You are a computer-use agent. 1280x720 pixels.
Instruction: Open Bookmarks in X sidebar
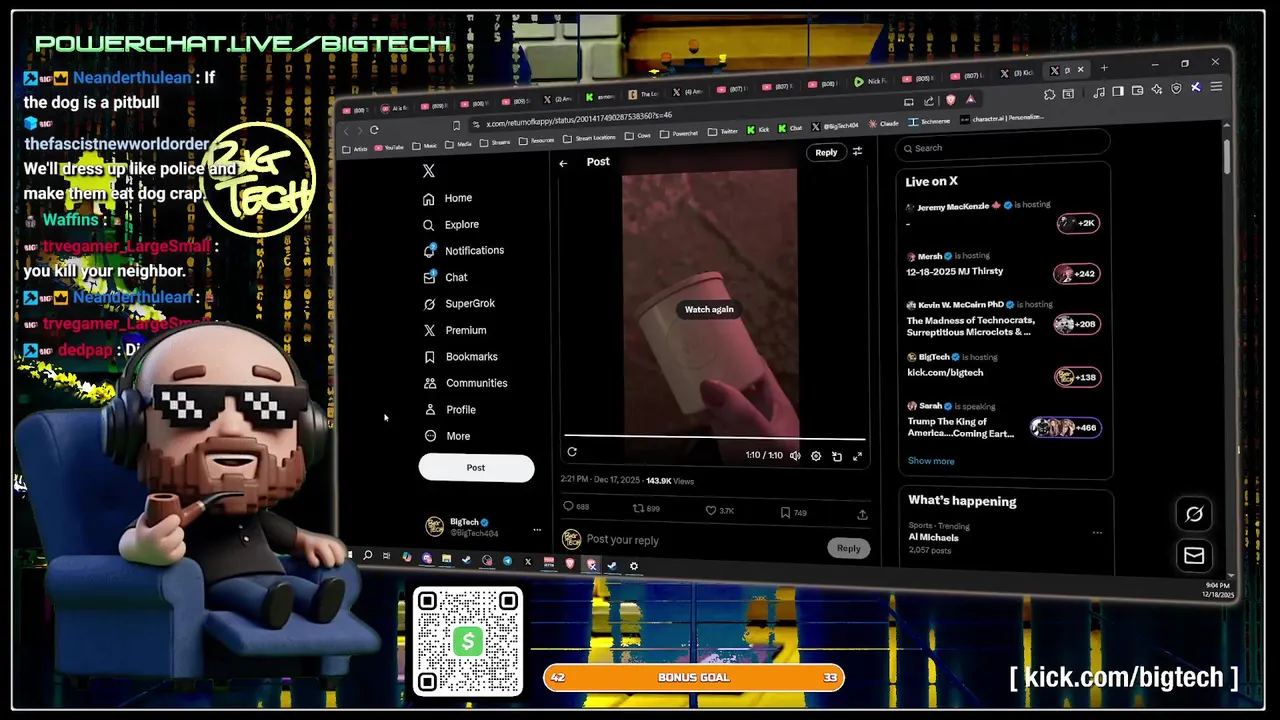(460, 357)
